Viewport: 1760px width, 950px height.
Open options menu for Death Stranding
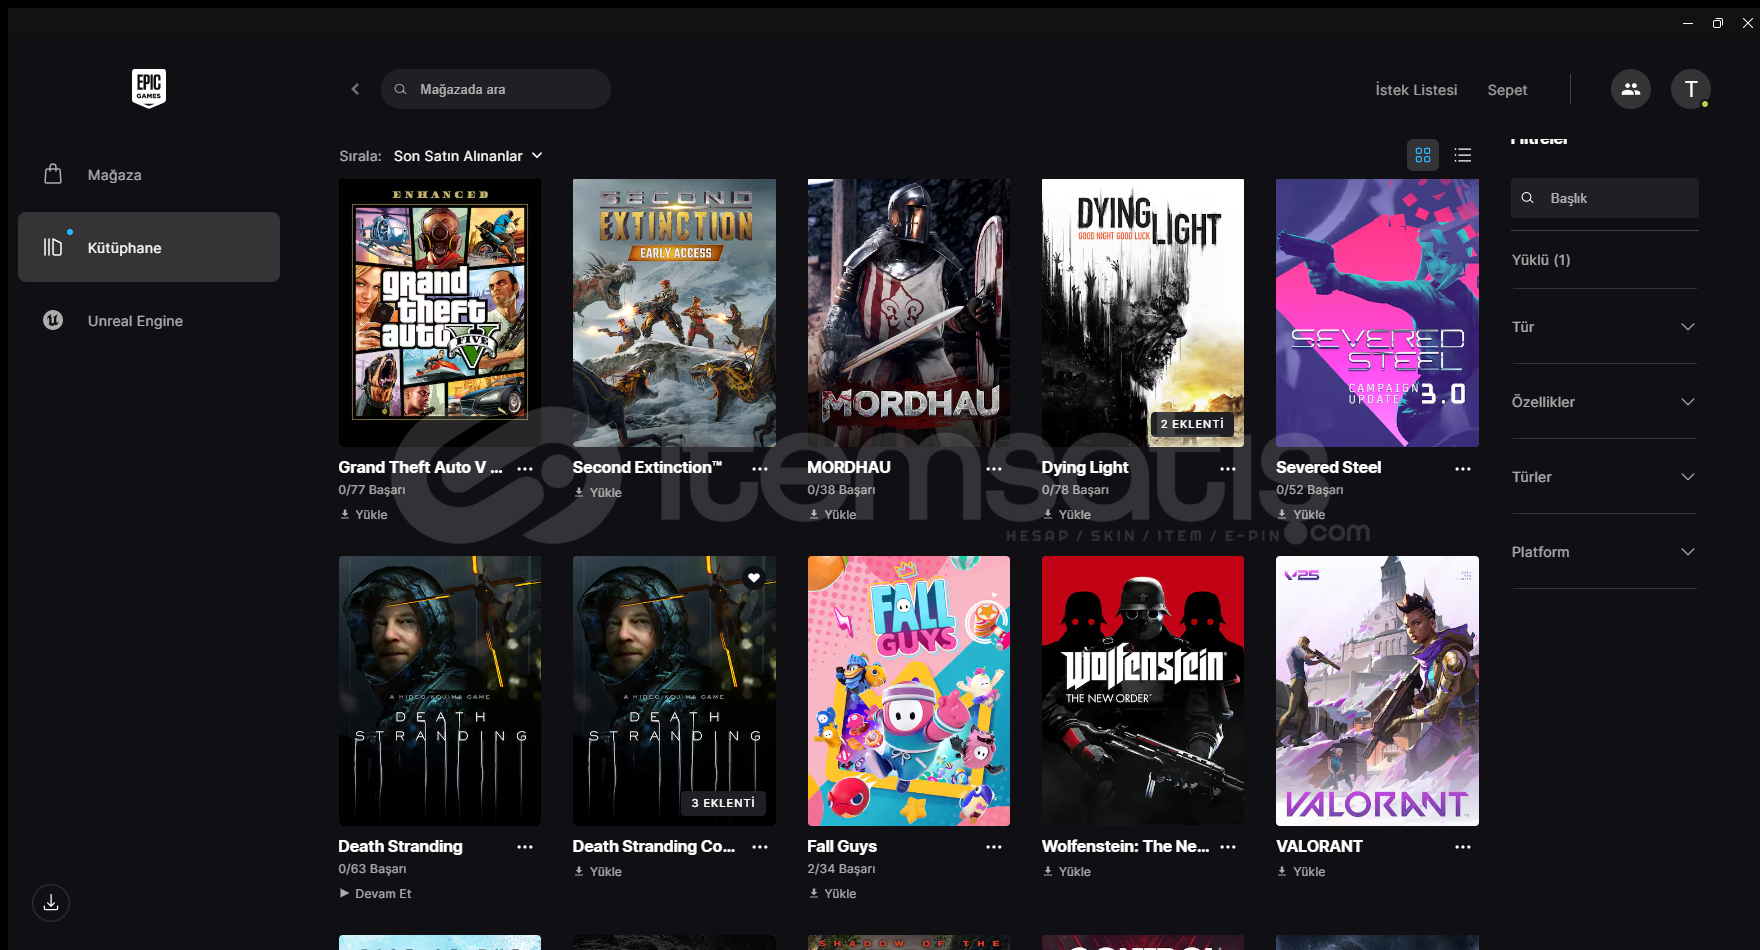pos(525,847)
